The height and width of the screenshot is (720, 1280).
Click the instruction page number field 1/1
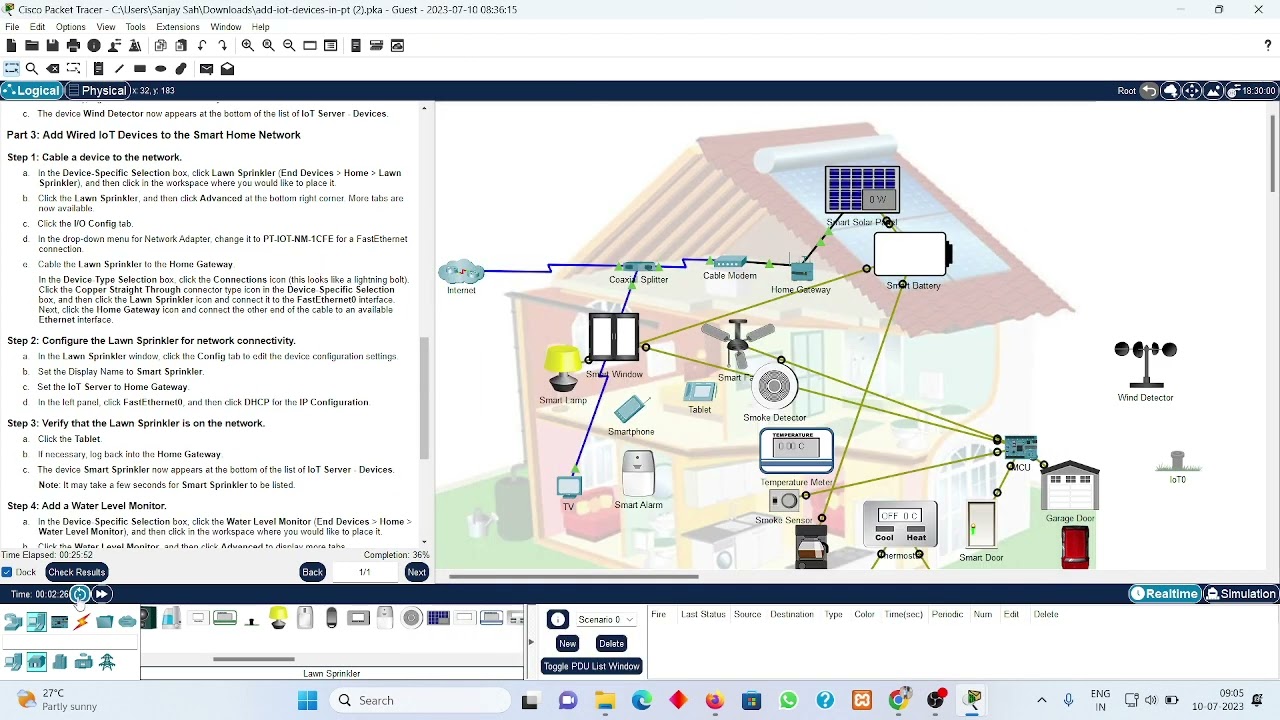point(365,572)
